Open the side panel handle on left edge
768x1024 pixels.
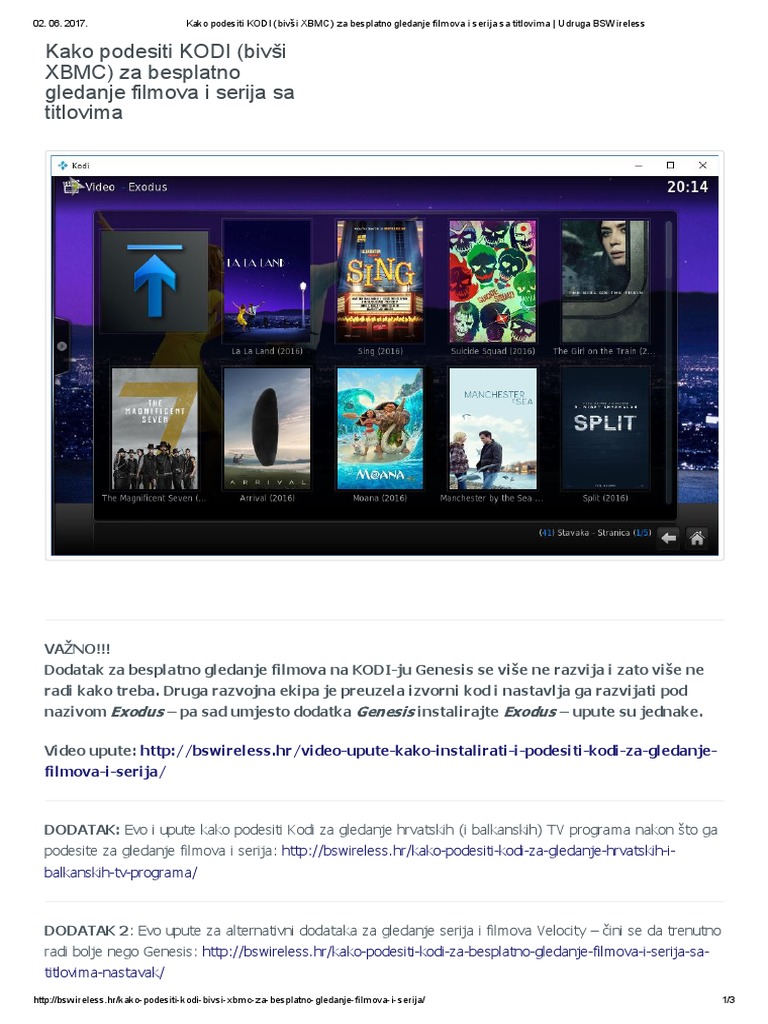pos(61,346)
